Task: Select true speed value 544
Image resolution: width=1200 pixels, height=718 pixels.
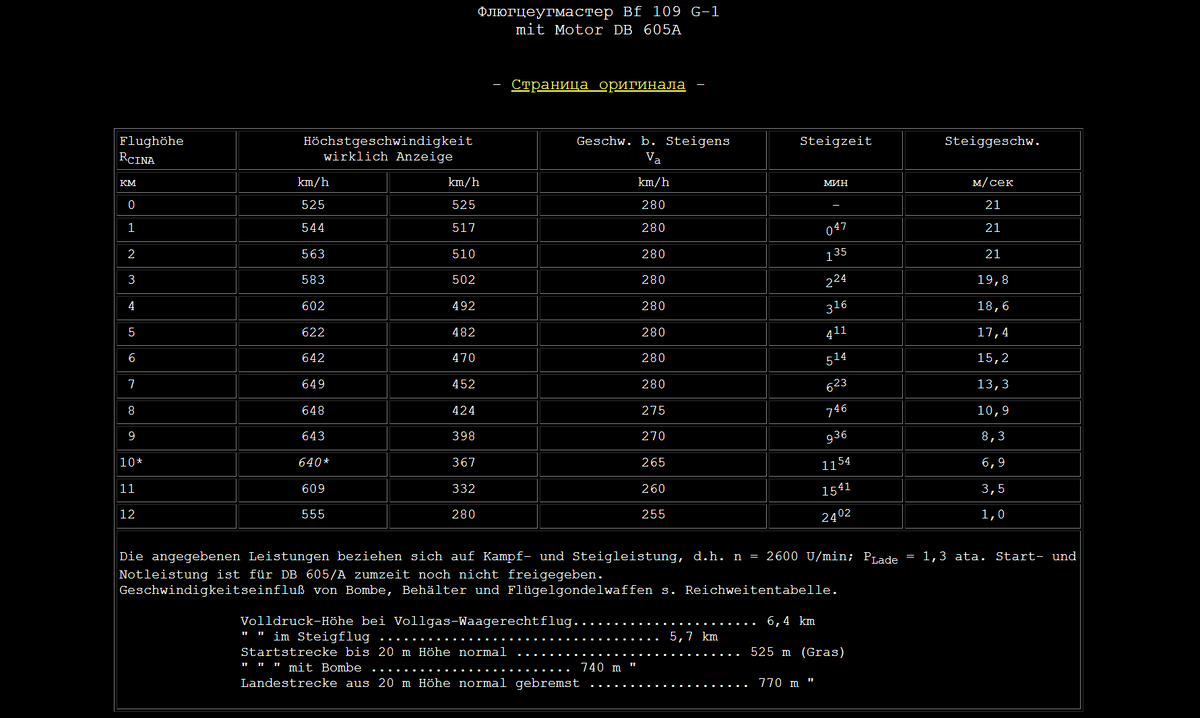Action: (x=312, y=229)
